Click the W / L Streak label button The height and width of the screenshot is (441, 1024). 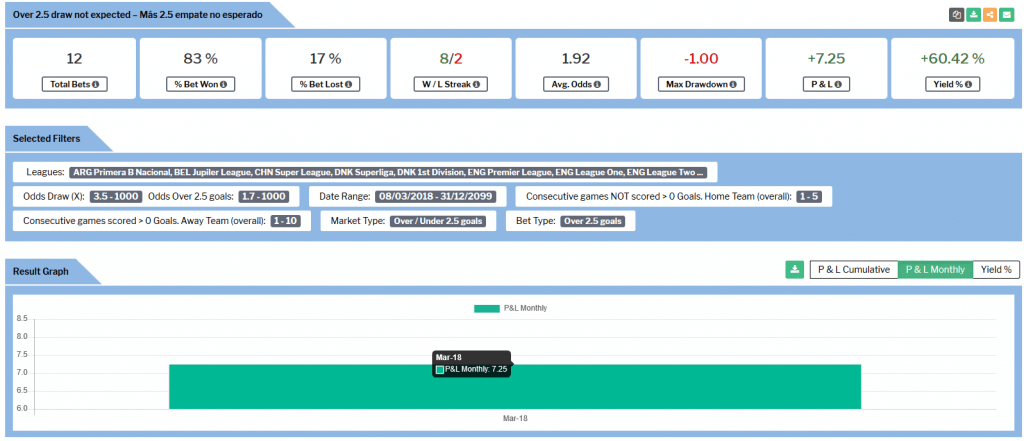tap(450, 85)
